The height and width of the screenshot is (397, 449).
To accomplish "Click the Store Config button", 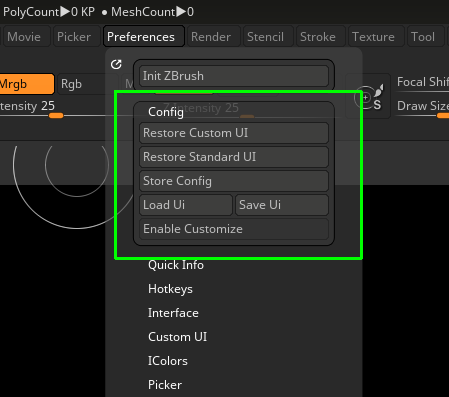I will pos(234,181).
